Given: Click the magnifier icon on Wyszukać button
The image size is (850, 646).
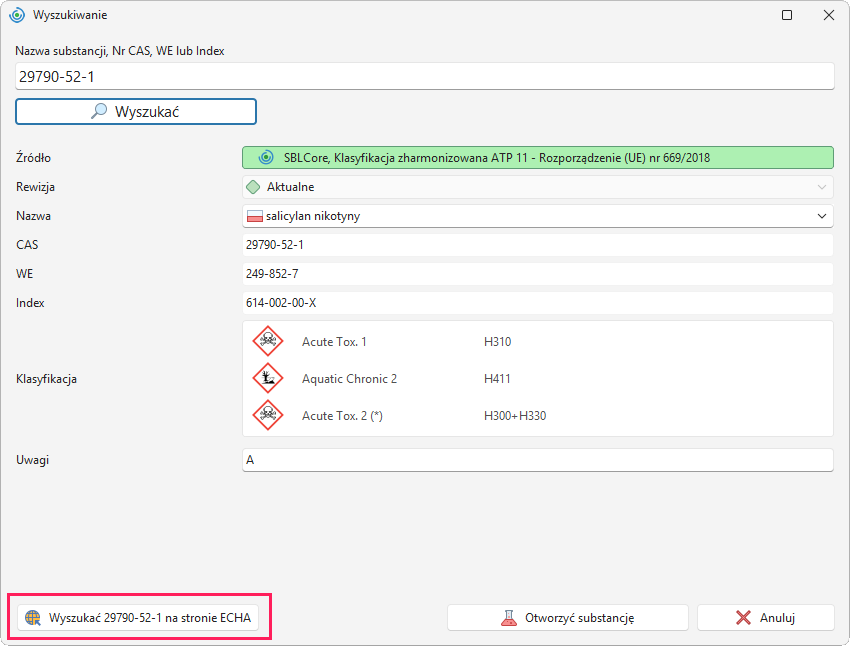Looking at the screenshot, I should [x=99, y=111].
